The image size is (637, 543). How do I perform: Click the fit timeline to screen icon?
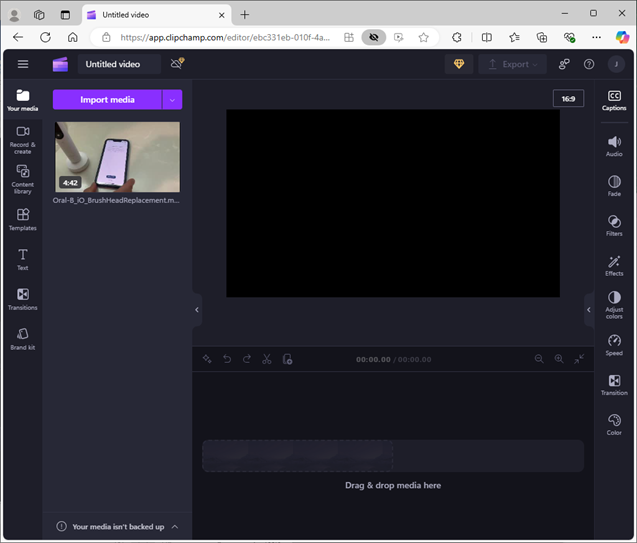tap(579, 359)
